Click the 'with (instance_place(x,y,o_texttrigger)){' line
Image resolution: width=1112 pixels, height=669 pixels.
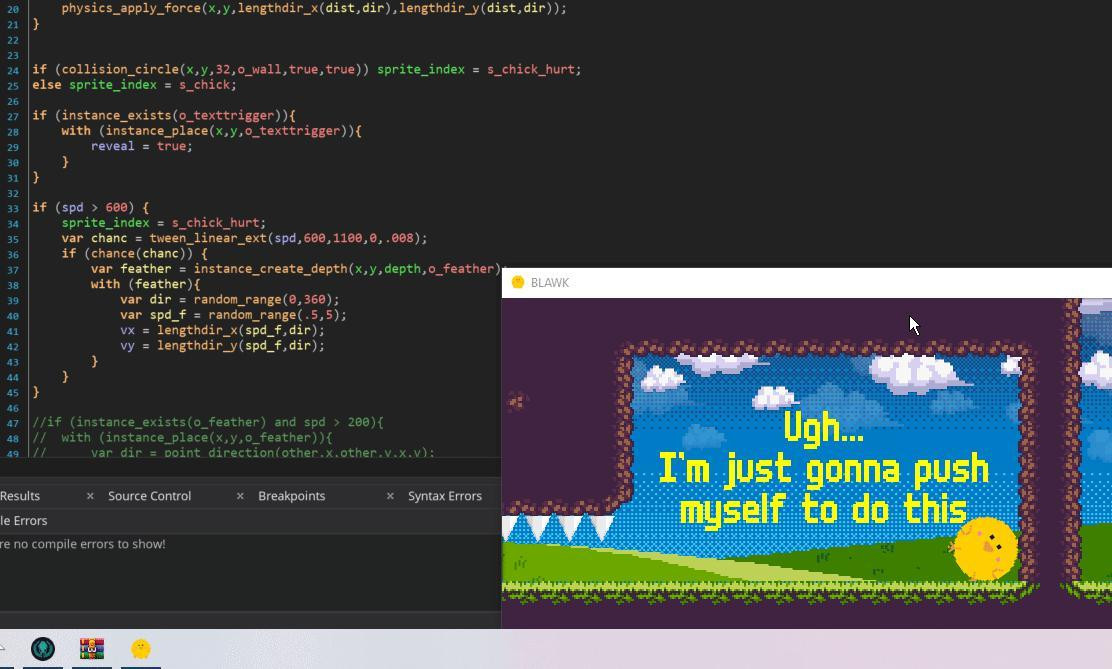[x=211, y=131]
